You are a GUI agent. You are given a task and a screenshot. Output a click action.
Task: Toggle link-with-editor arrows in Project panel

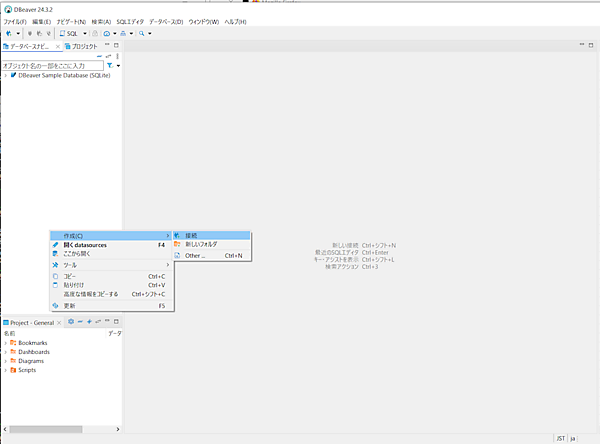(98, 321)
